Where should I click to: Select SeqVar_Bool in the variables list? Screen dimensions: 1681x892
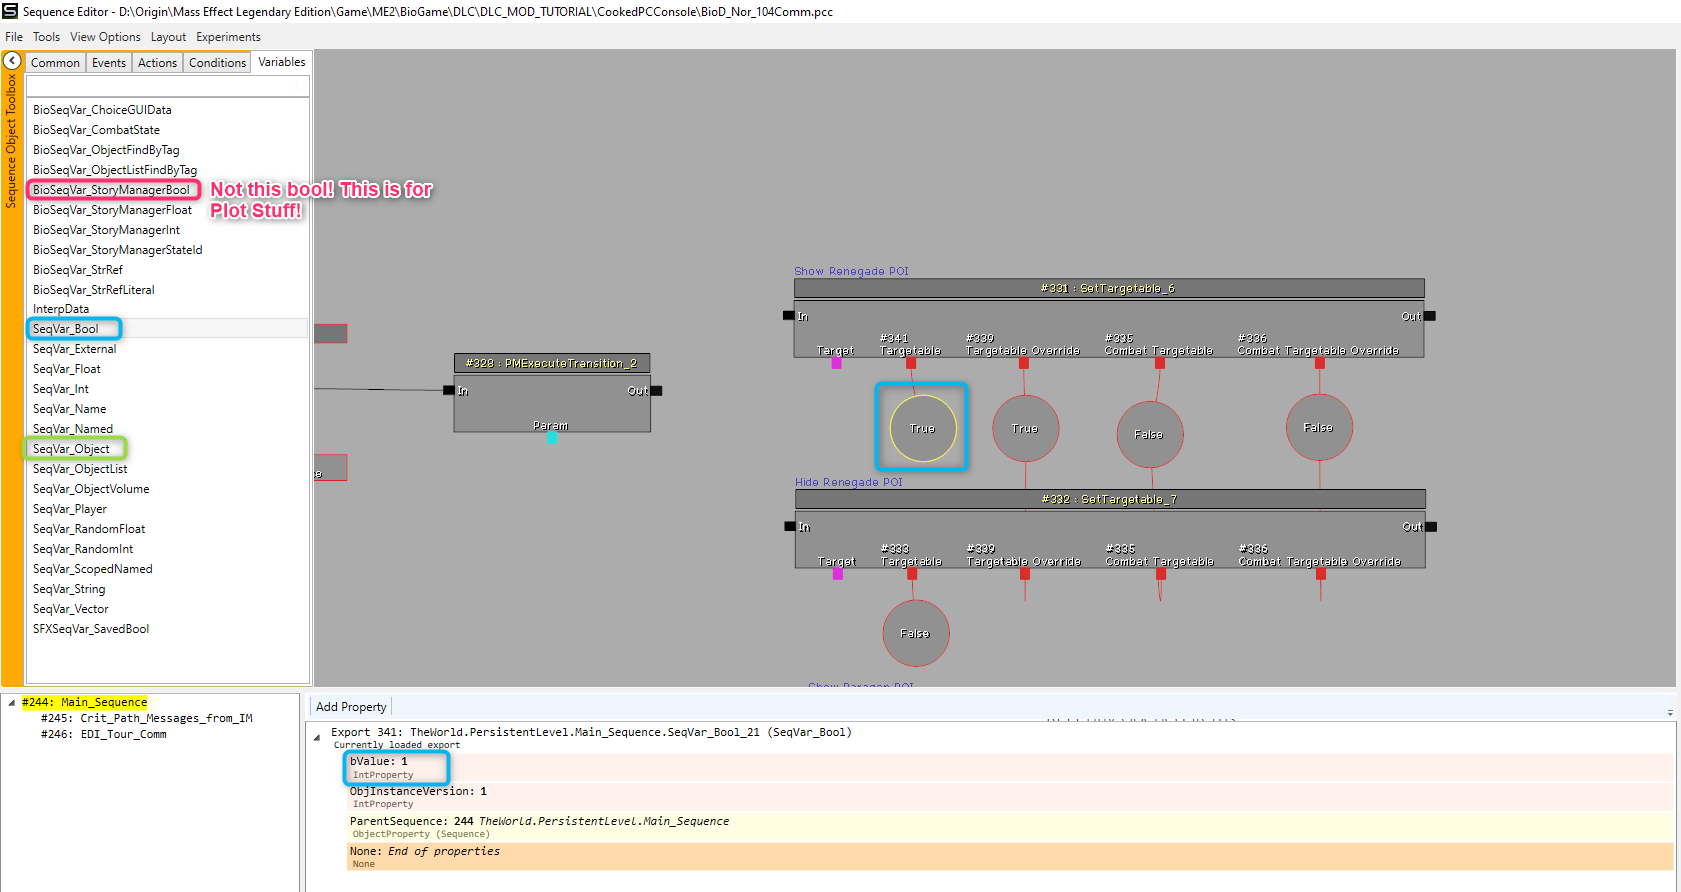66,329
